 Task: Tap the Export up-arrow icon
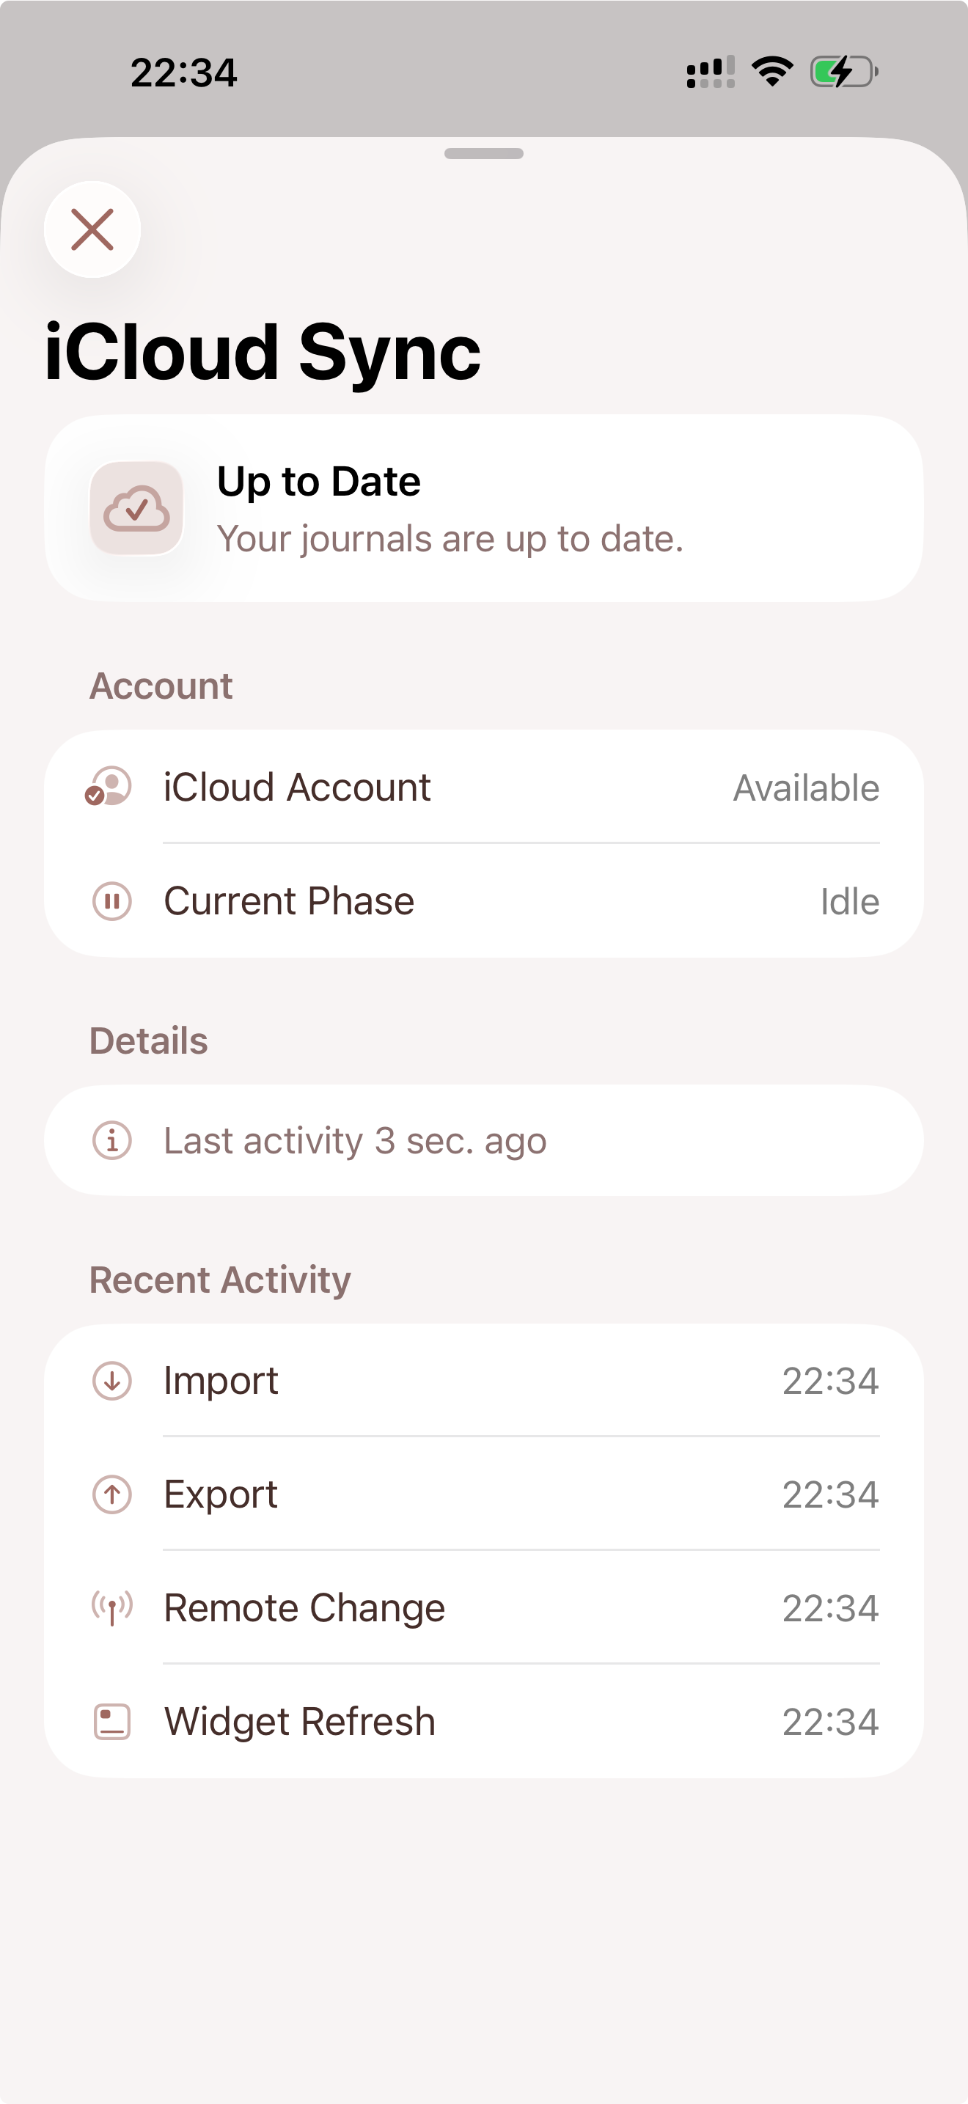pyautogui.click(x=112, y=1495)
